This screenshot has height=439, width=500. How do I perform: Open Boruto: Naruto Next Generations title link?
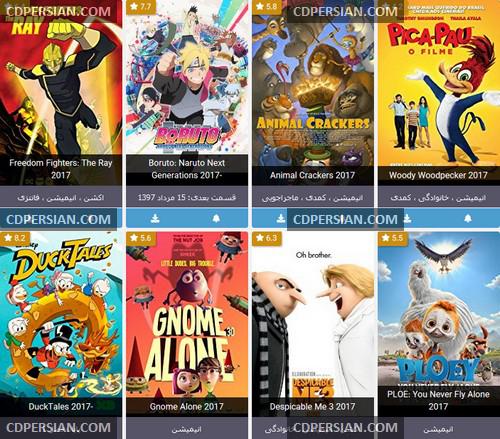click(187, 169)
